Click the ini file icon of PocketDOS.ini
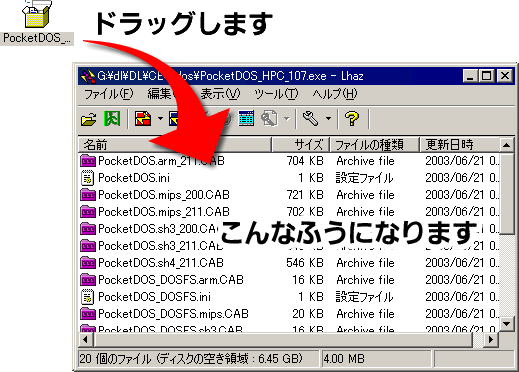The height and width of the screenshot is (372, 519). pyautogui.click(x=88, y=178)
